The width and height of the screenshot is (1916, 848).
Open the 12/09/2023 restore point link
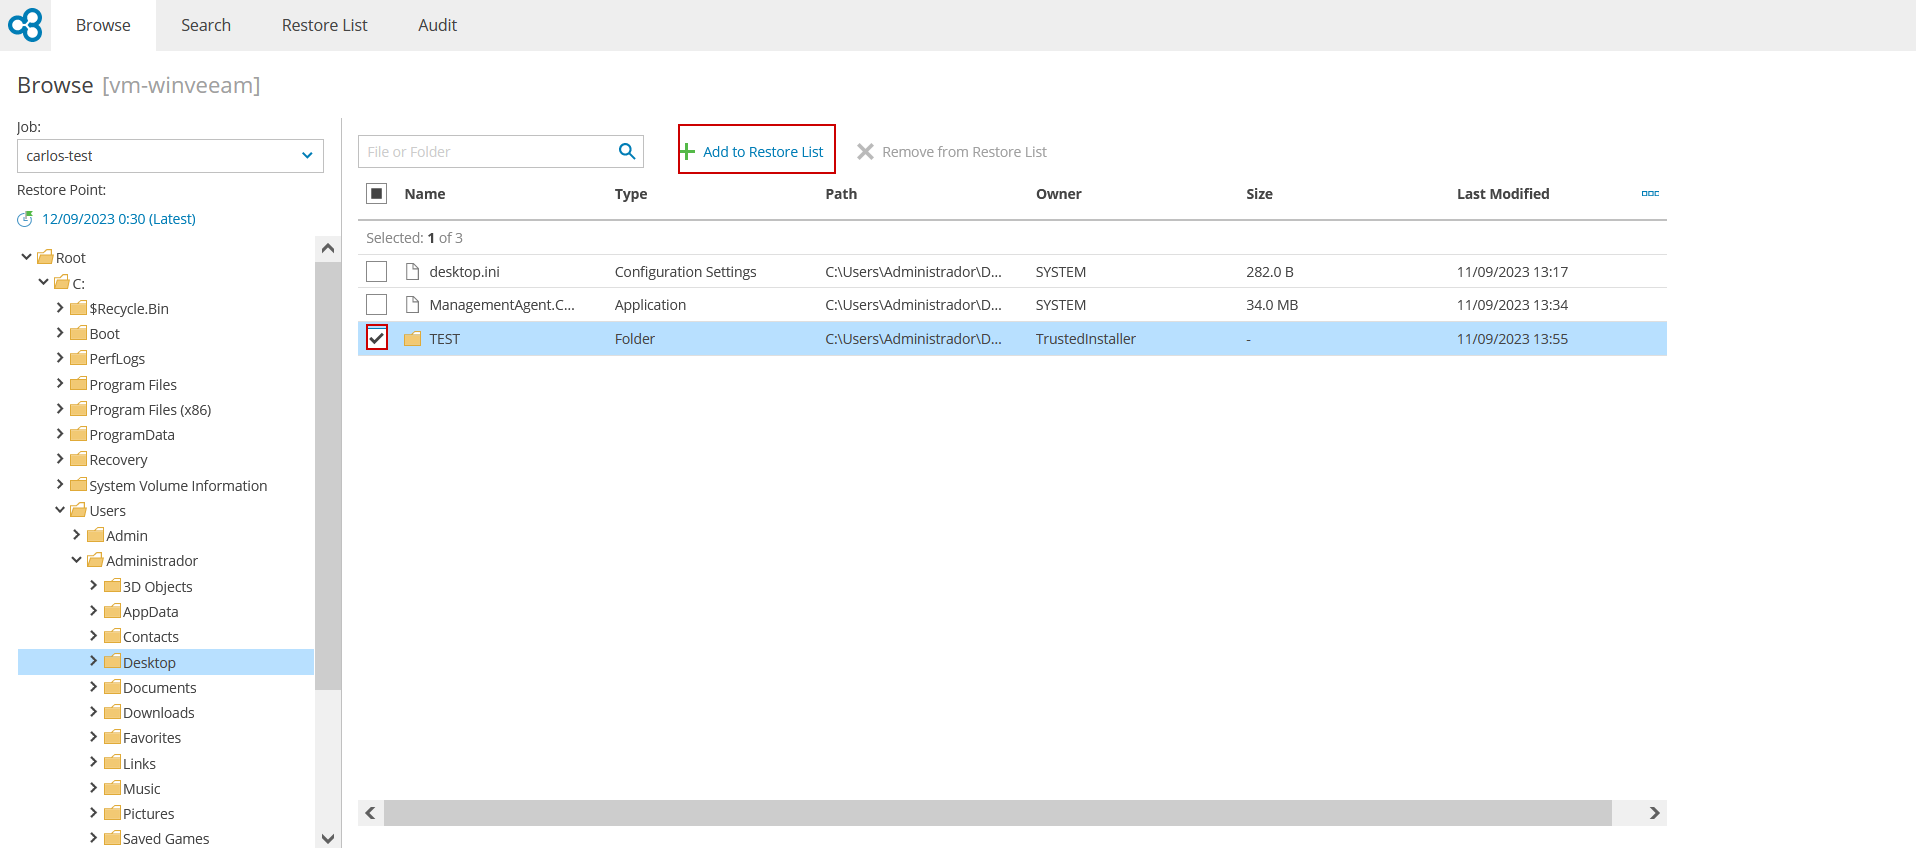[x=118, y=219]
